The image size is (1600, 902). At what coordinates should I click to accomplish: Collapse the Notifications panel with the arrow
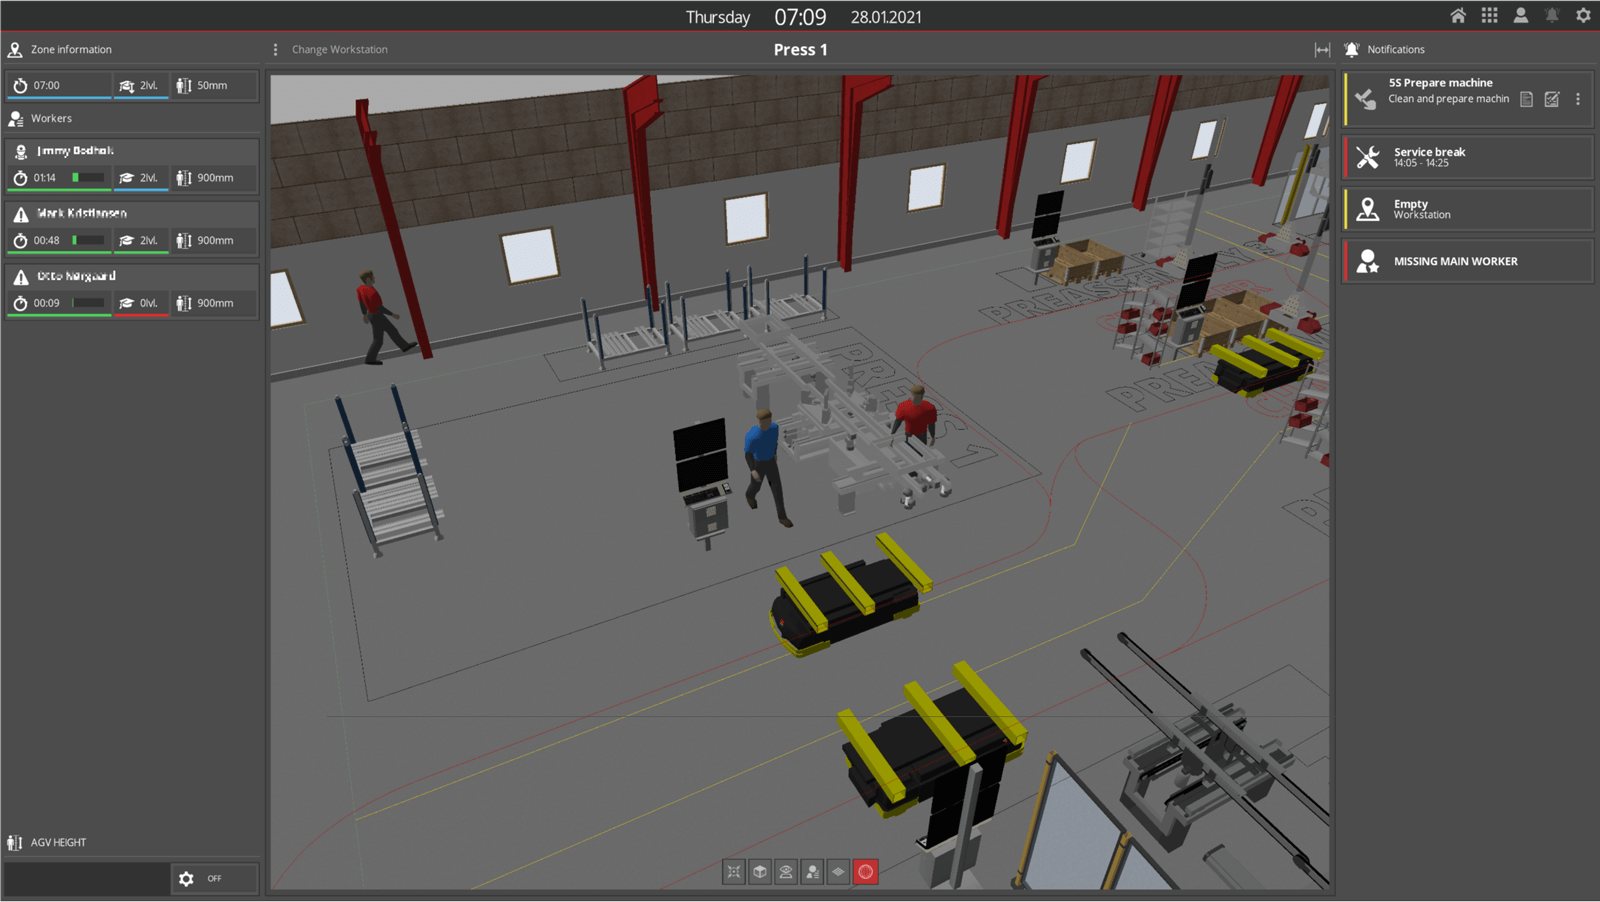pos(1322,48)
